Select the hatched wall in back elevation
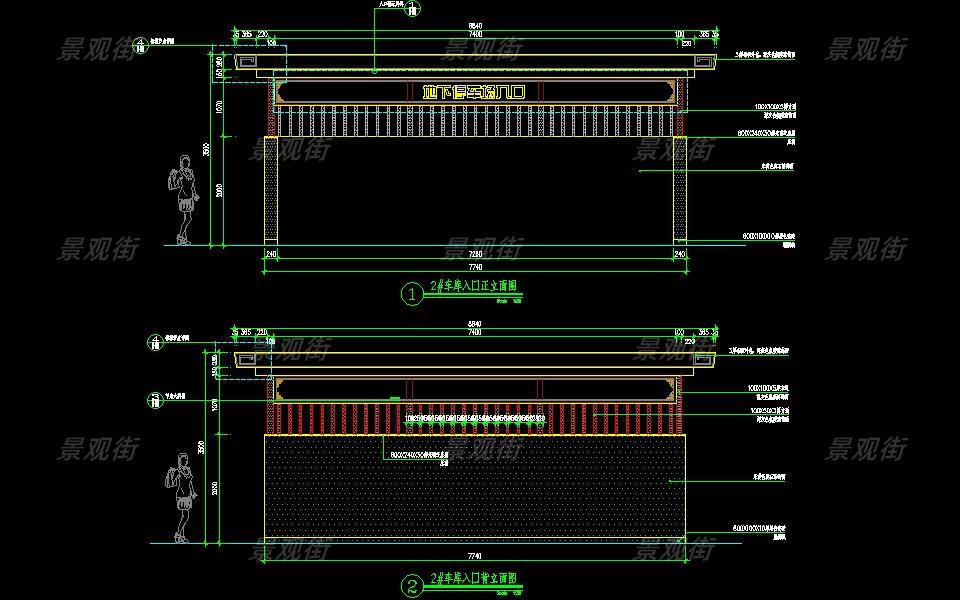Screen dimensions: 960x600 pos(475,488)
